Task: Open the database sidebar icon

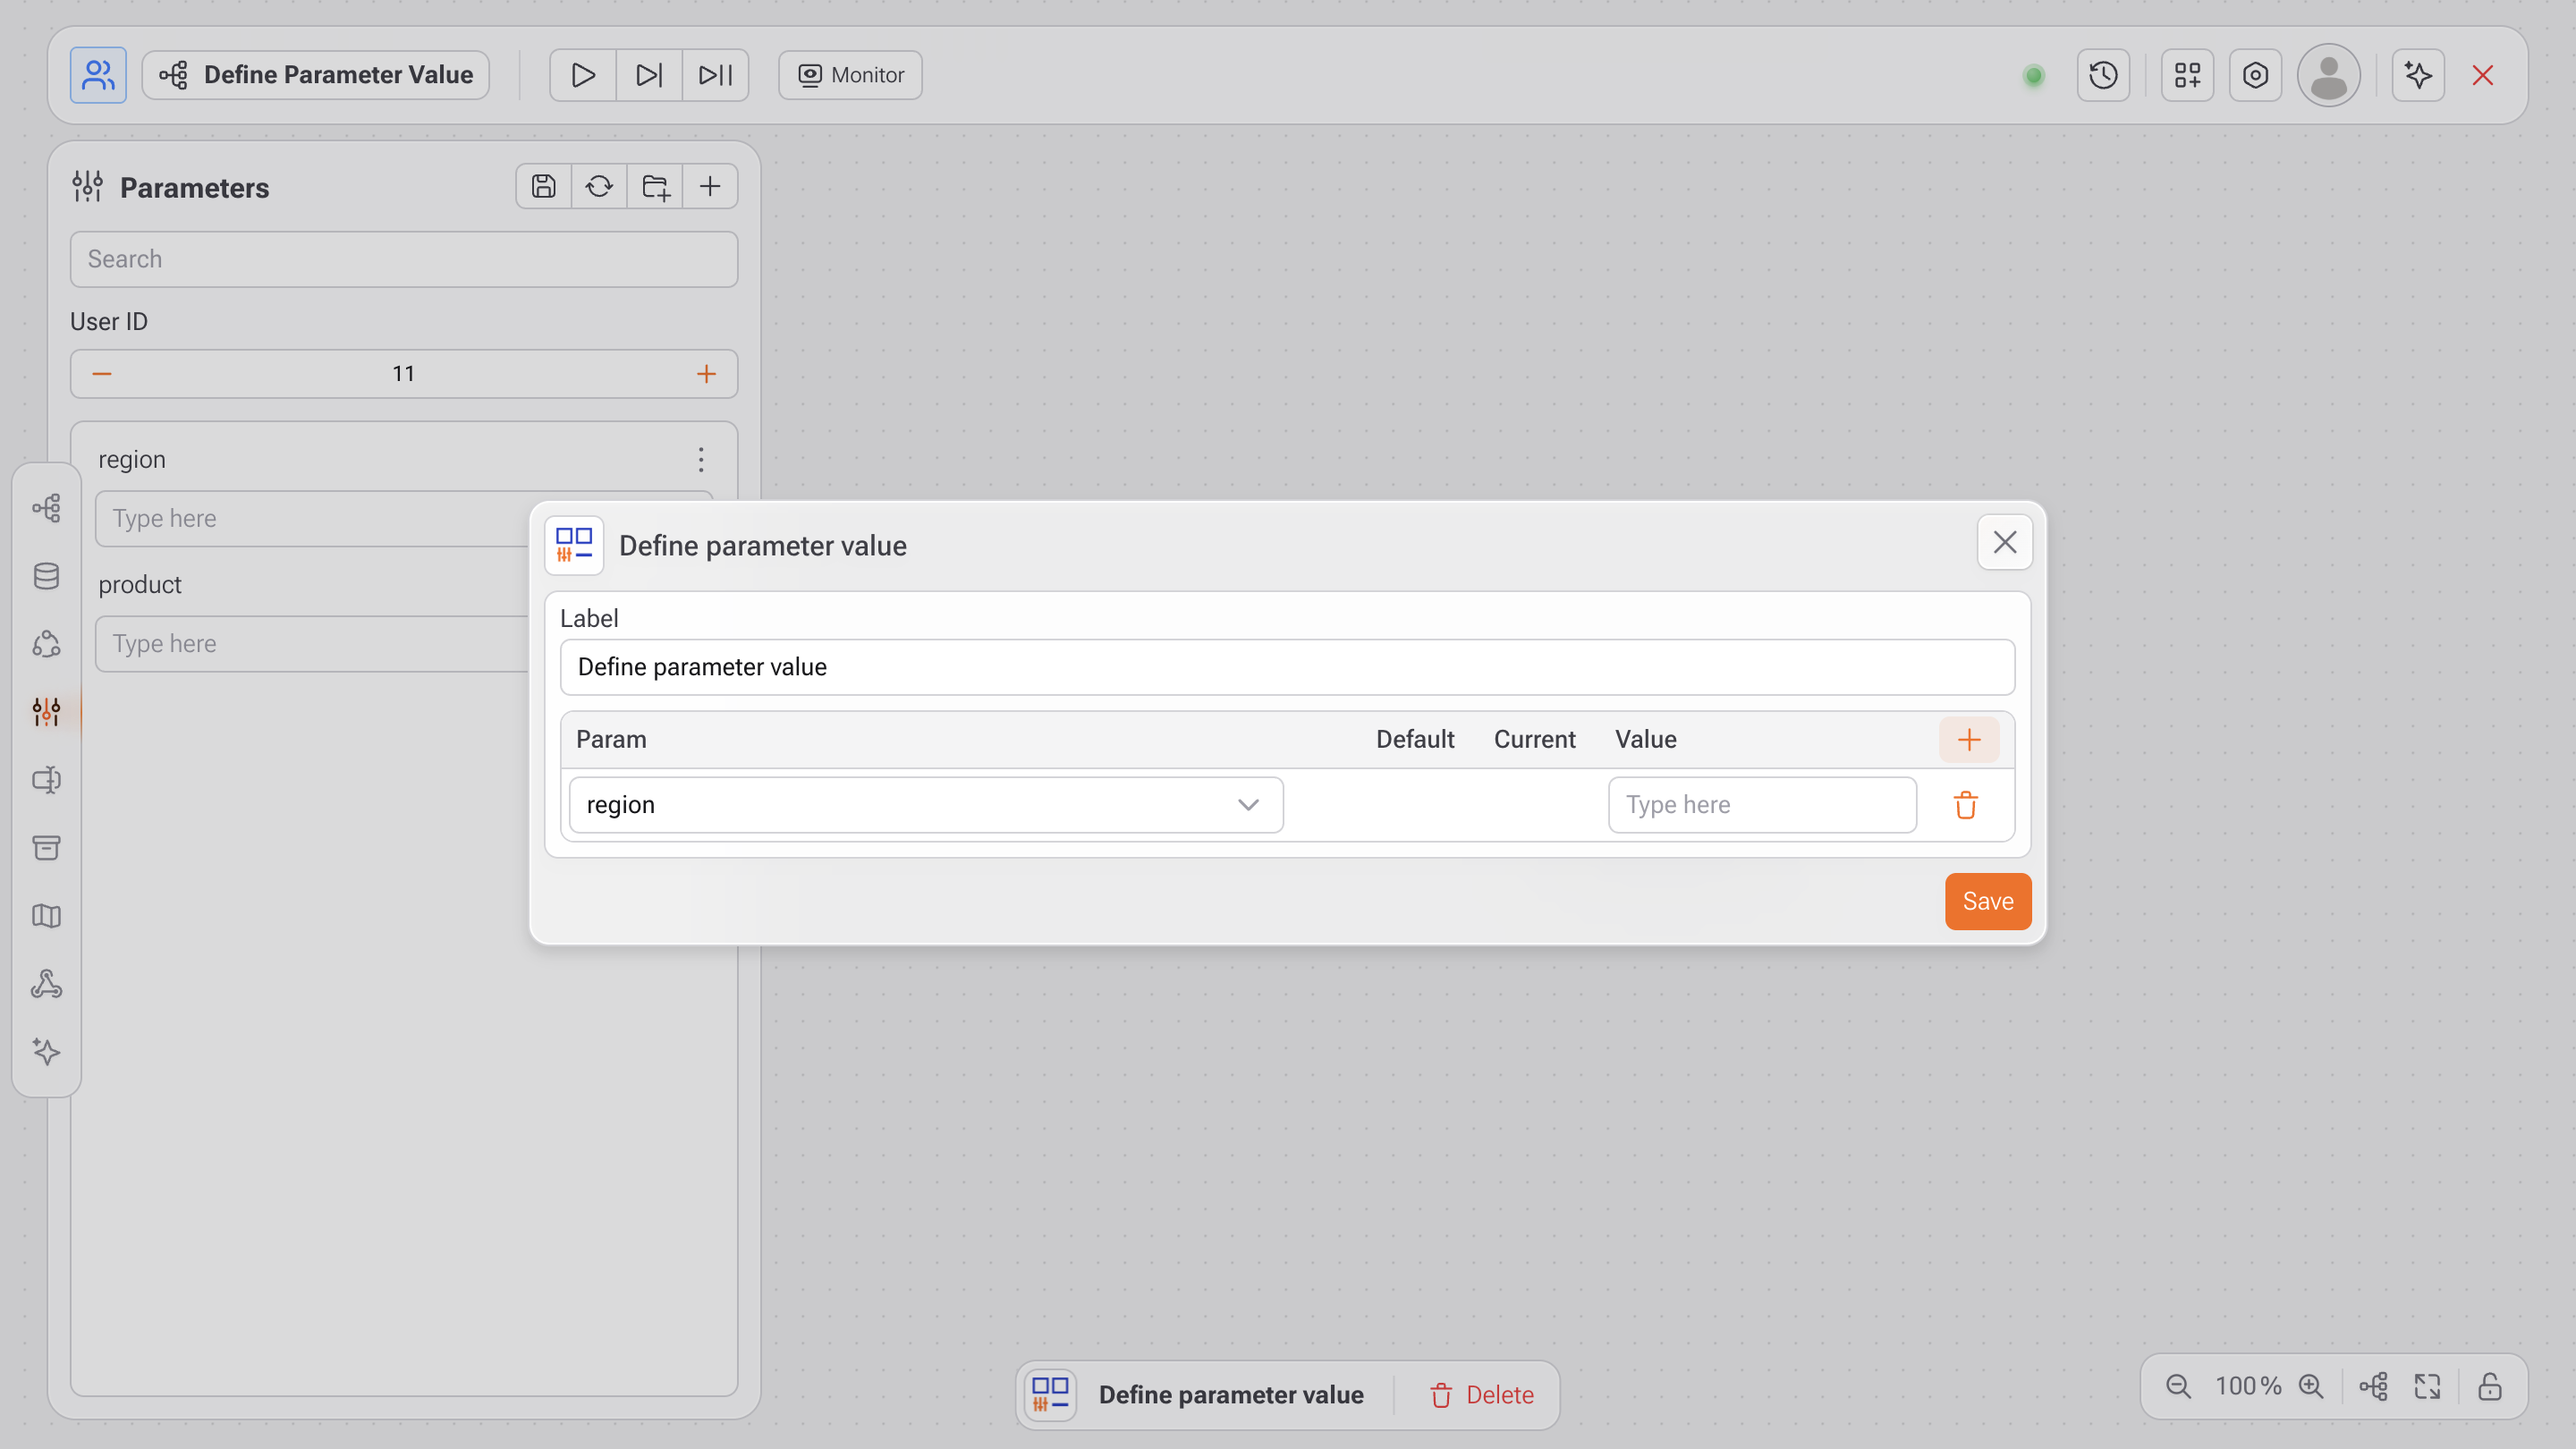Action: pyautogui.click(x=46, y=576)
